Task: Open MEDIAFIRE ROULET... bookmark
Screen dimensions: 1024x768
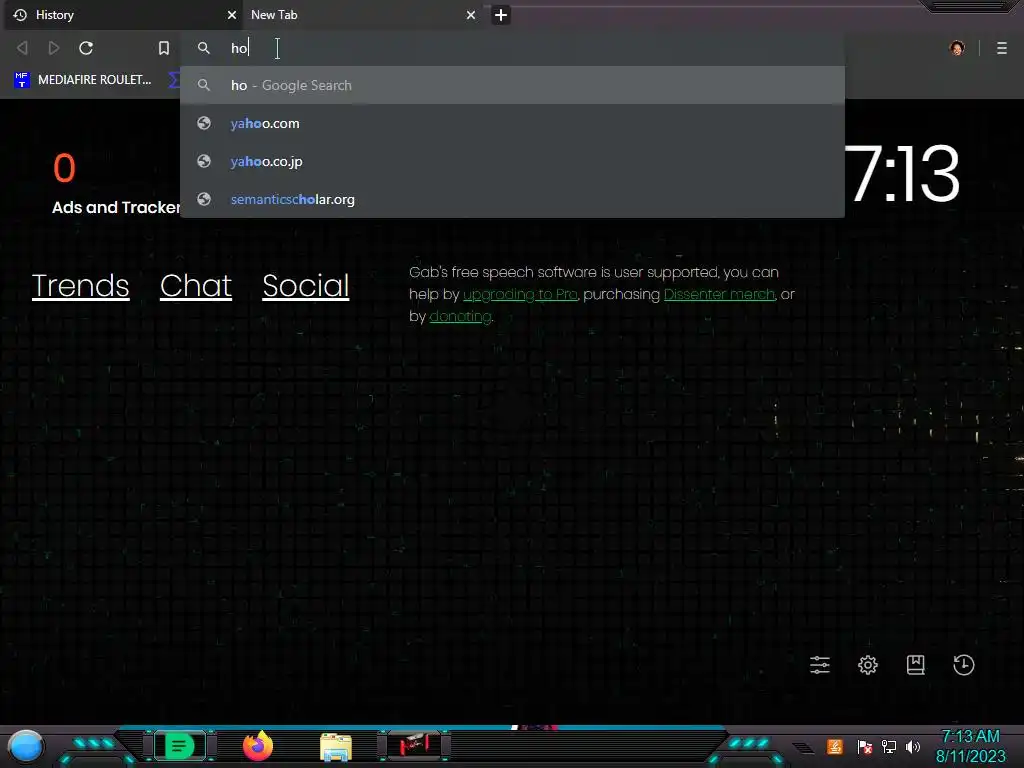Action: (82, 80)
